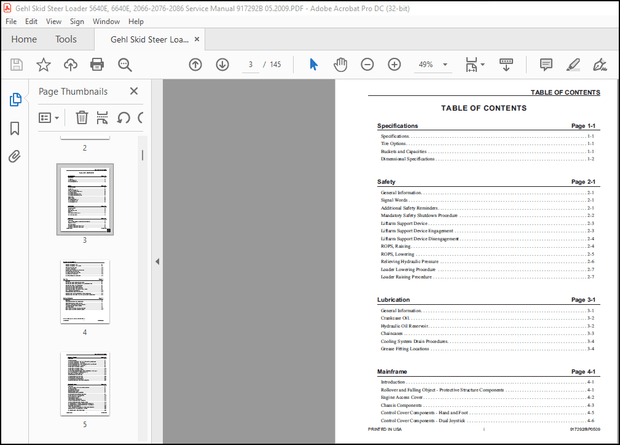
Task: Click the page number input field
Action: (x=251, y=64)
